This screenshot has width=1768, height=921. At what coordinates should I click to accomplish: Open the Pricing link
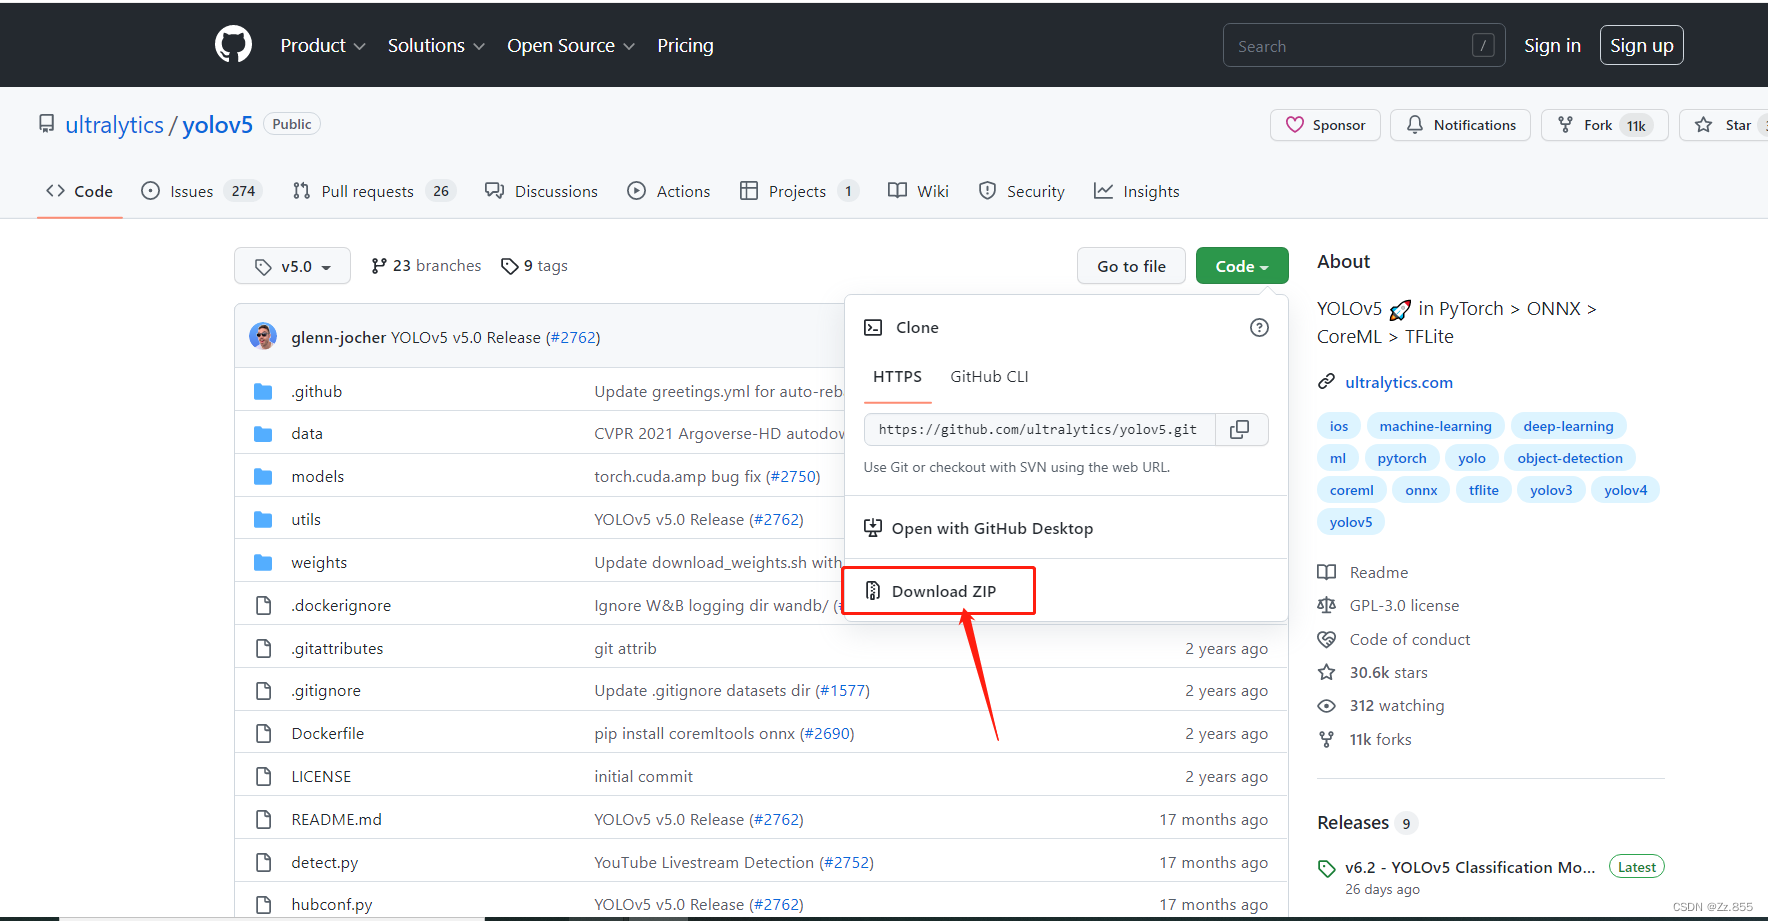(x=685, y=45)
